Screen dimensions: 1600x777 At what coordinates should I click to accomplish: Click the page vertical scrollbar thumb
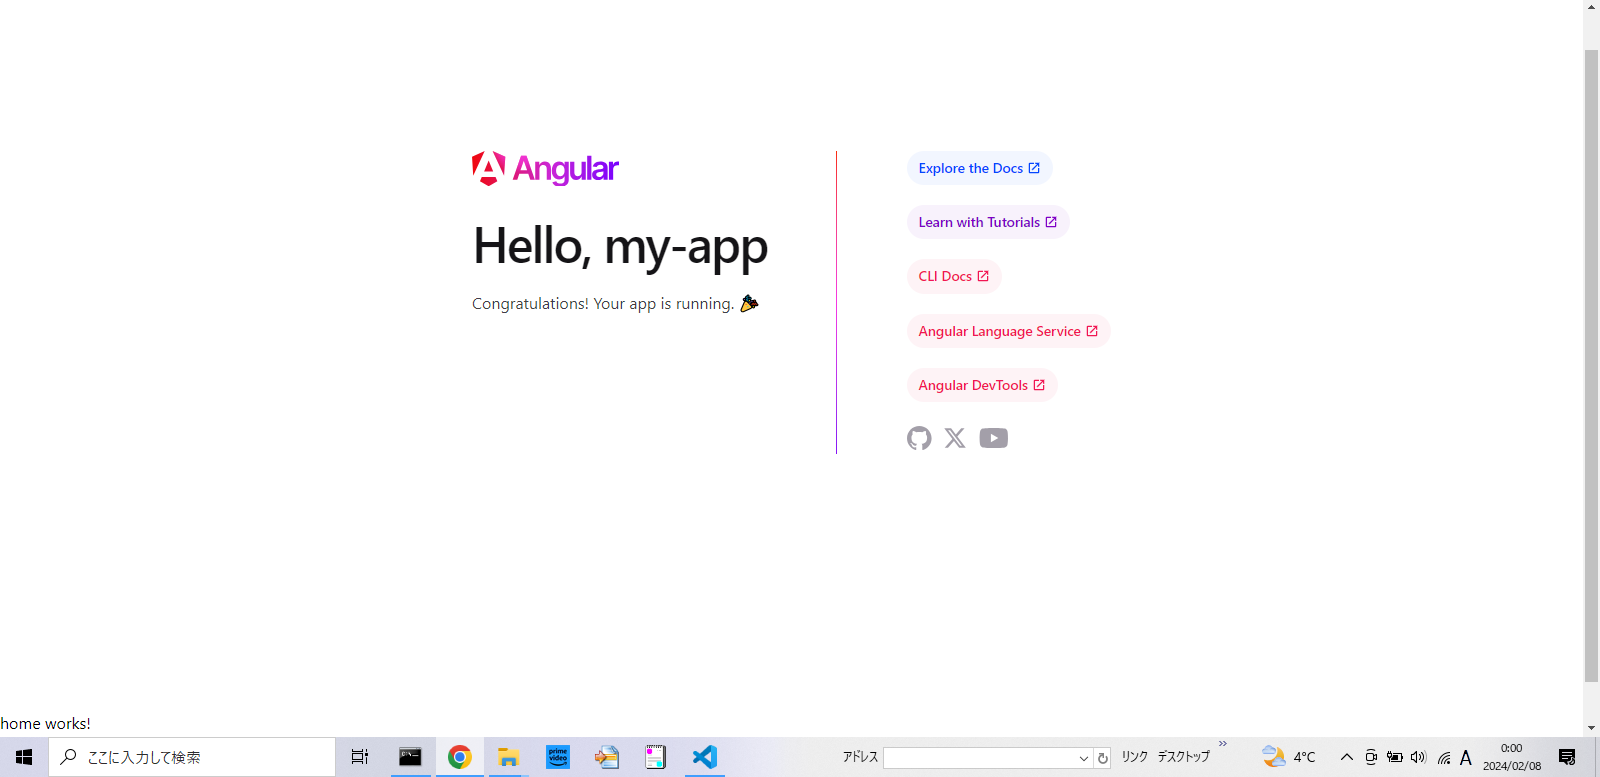tap(1591, 365)
